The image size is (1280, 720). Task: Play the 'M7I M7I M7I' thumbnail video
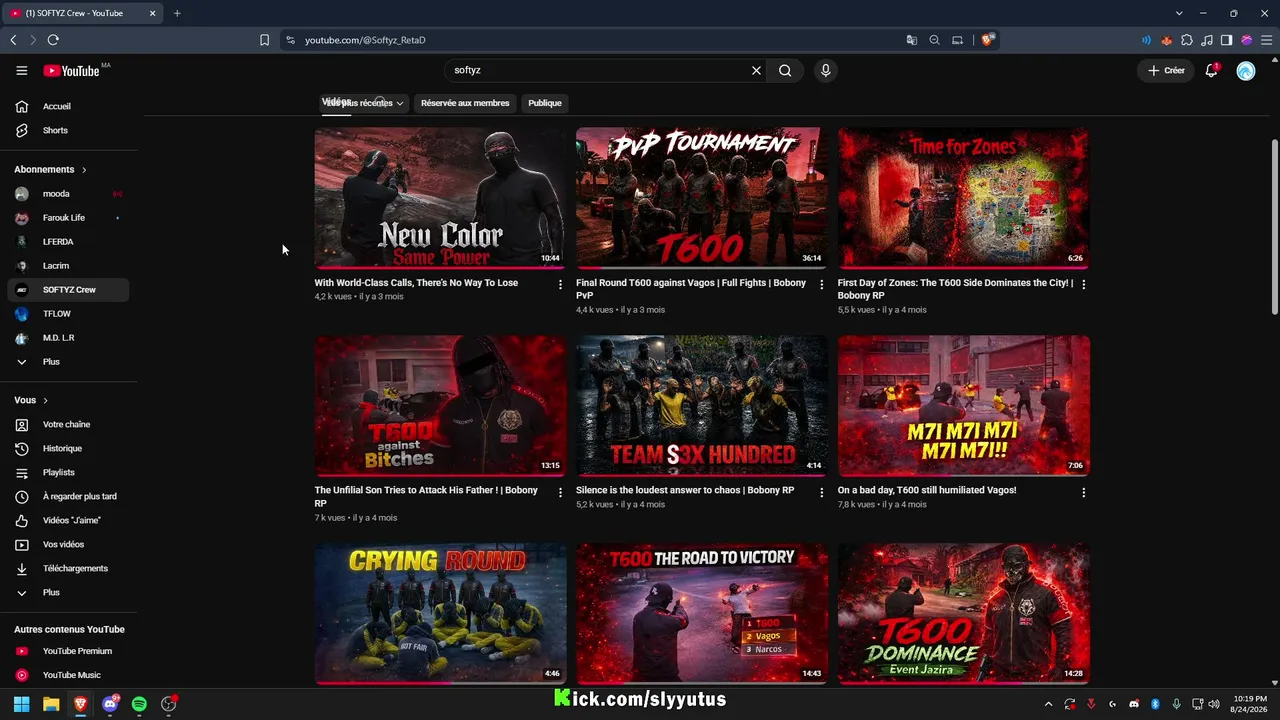964,405
